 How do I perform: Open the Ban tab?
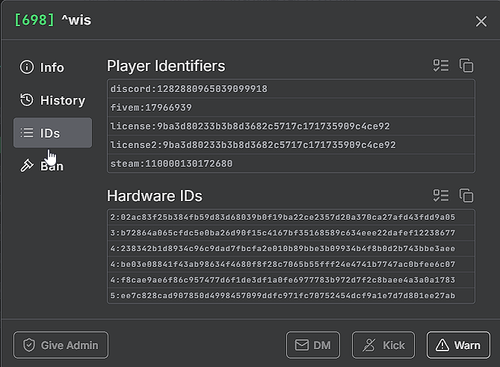point(52,166)
